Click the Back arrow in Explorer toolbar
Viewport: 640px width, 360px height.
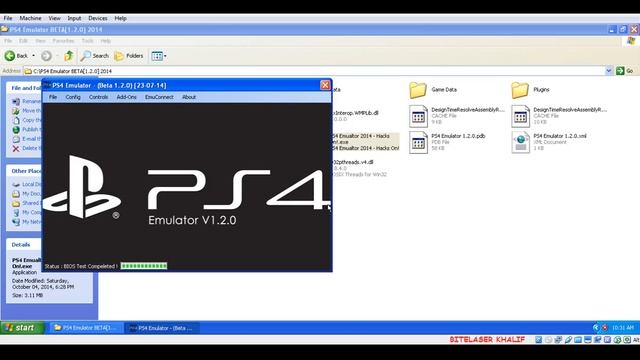10,56
